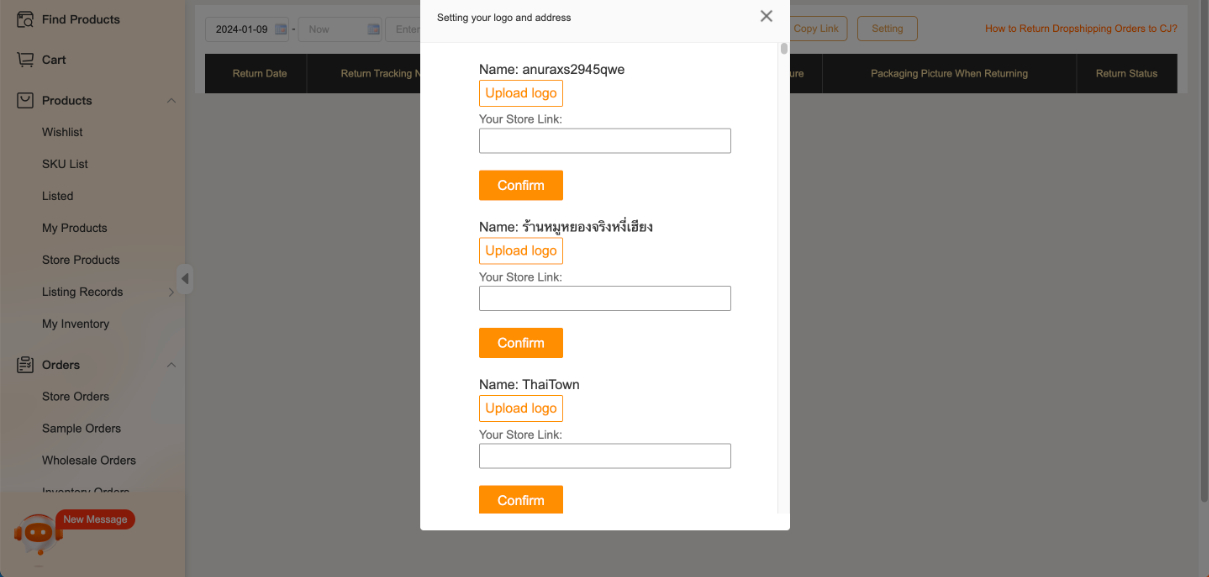
Task: Open How to Return Dropshipping Orders link
Action: (1080, 29)
